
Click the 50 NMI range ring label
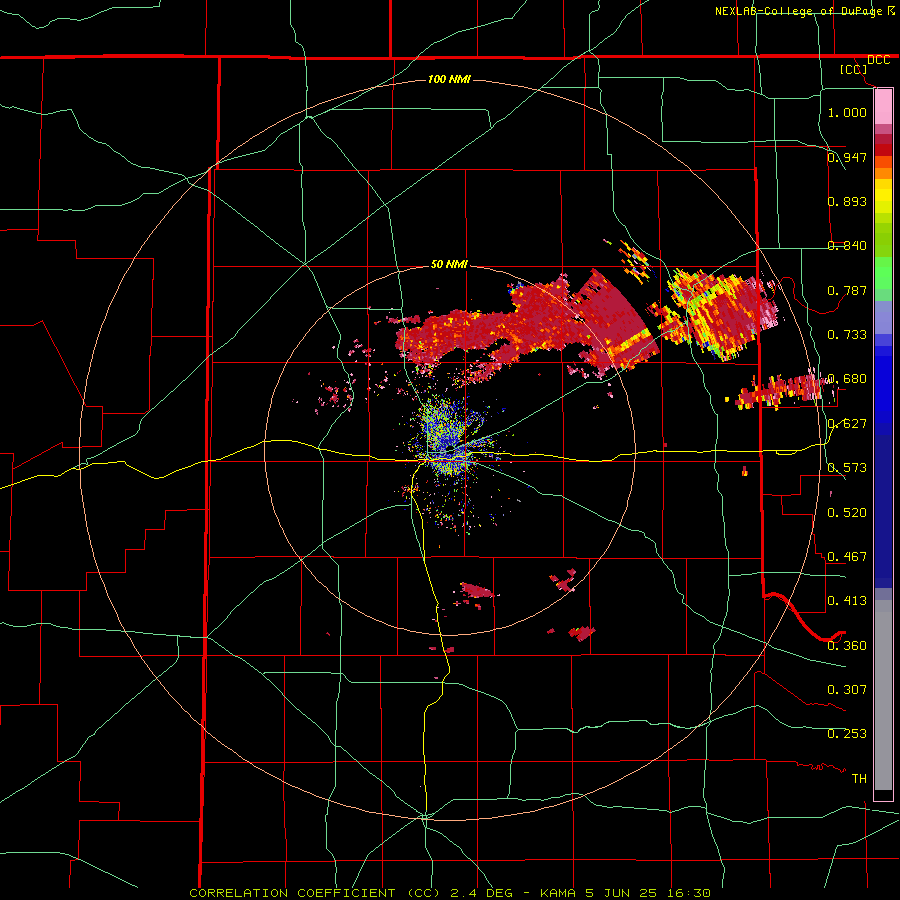pyautogui.click(x=449, y=264)
